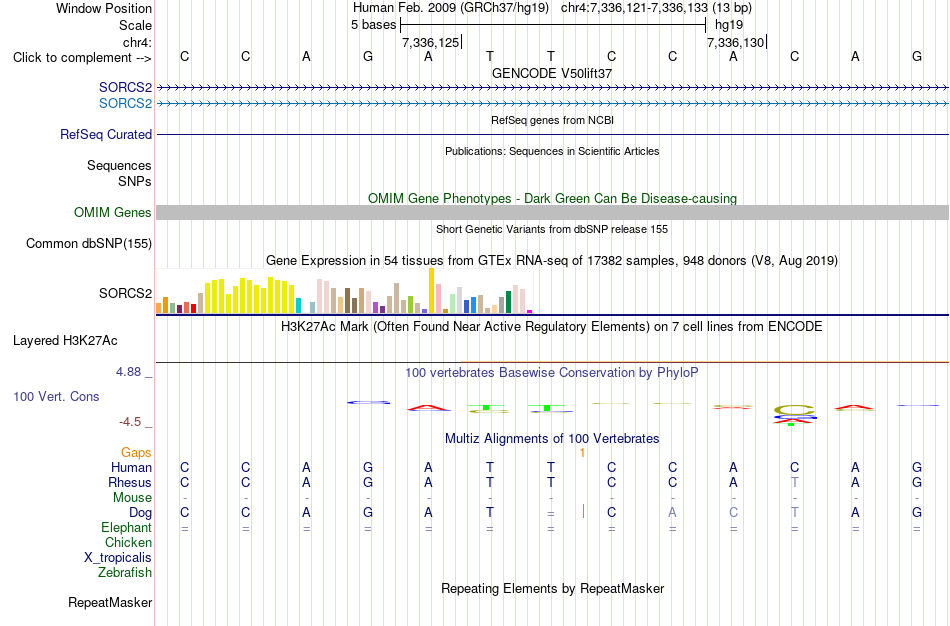Open the Common dbSNP(155) track label
The image size is (950, 626).
coord(89,244)
